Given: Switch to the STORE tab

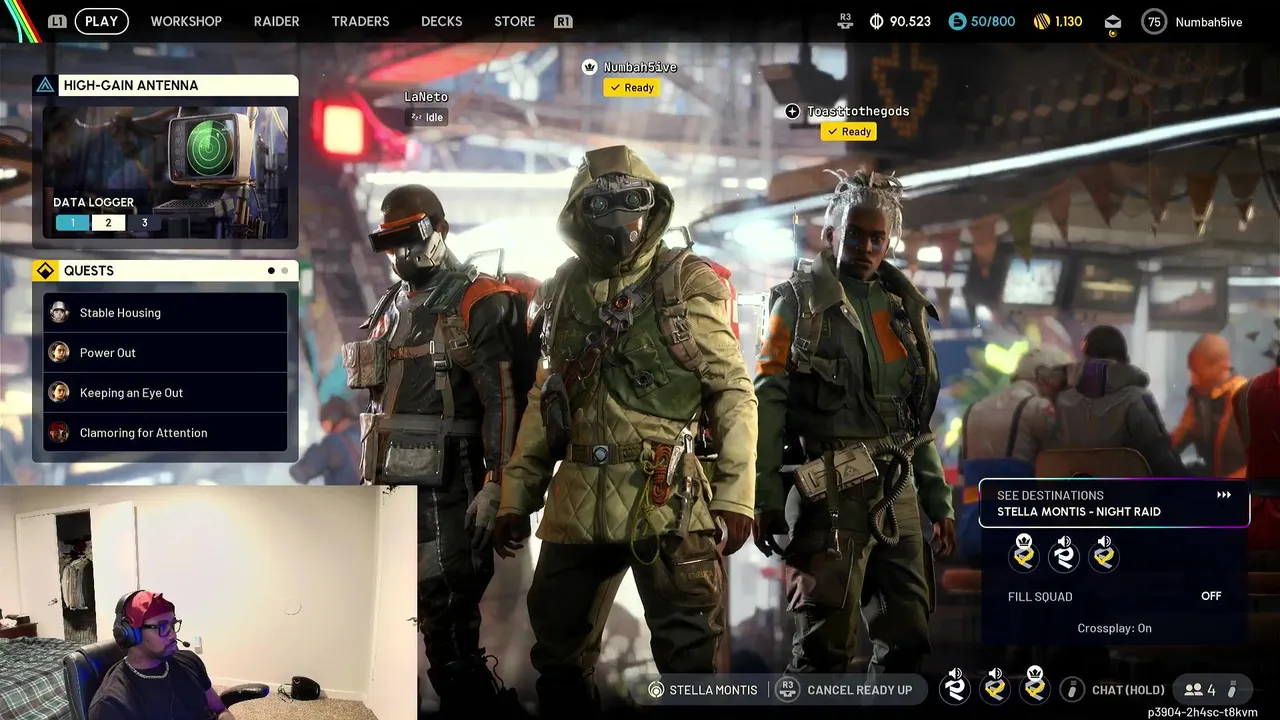Looking at the screenshot, I should [x=514, y=21].
